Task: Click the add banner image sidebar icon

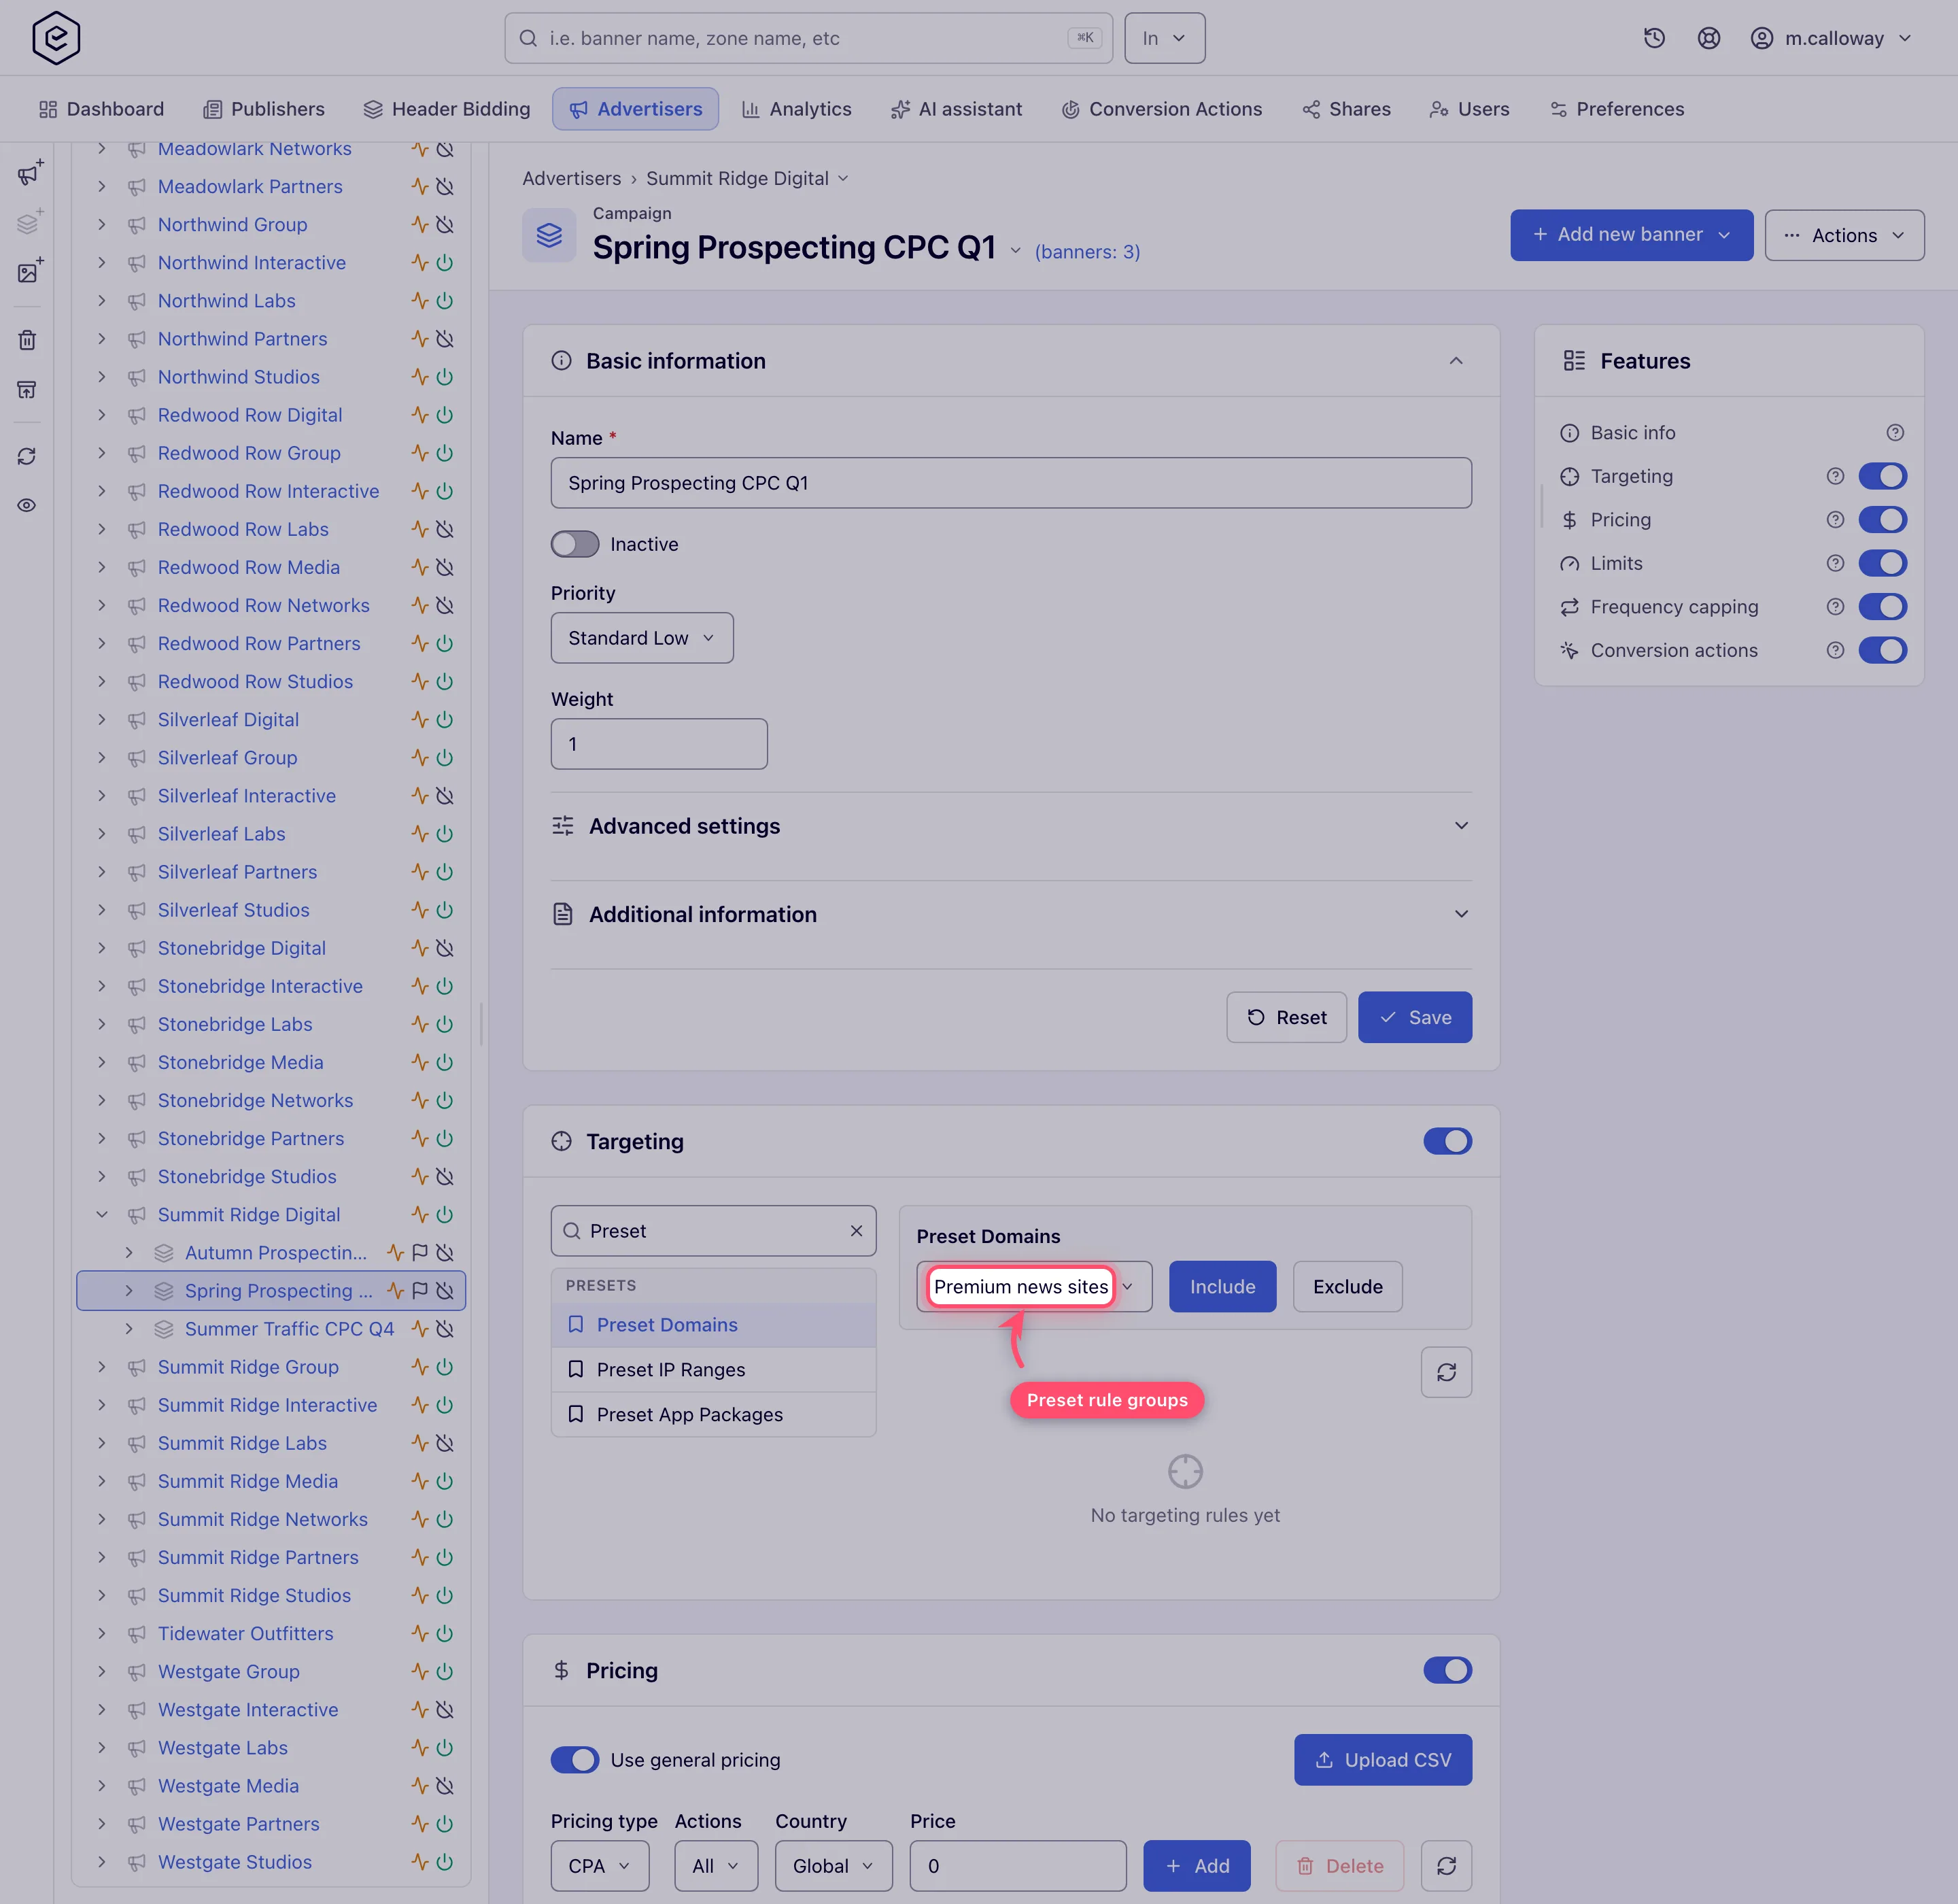Action: (x=29, y=271)
